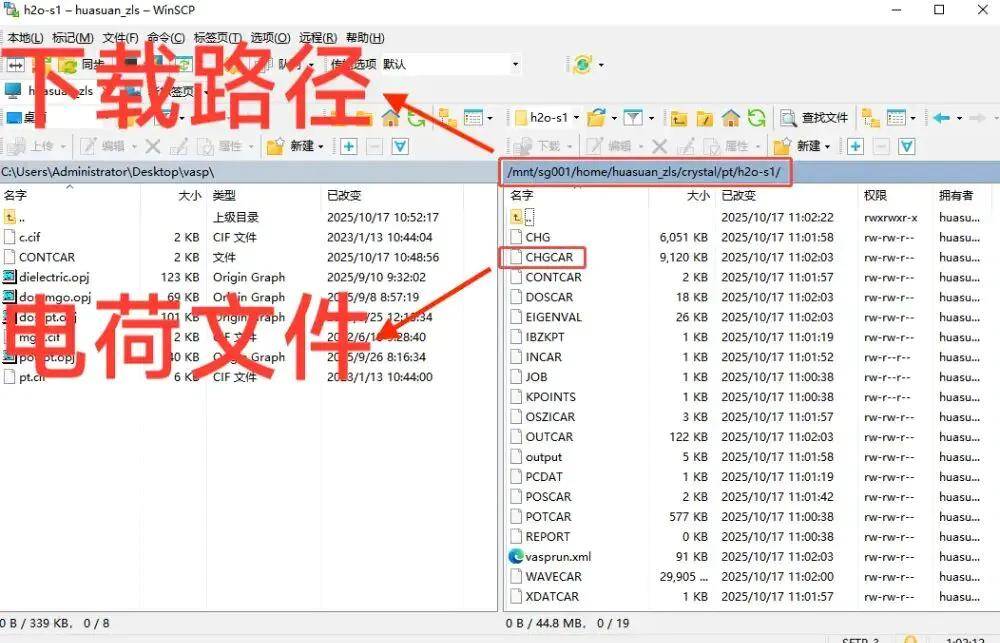Click the remote directory tree icon
The image size is (1000, 643).
pyautogui.click(x=870, y=118)
